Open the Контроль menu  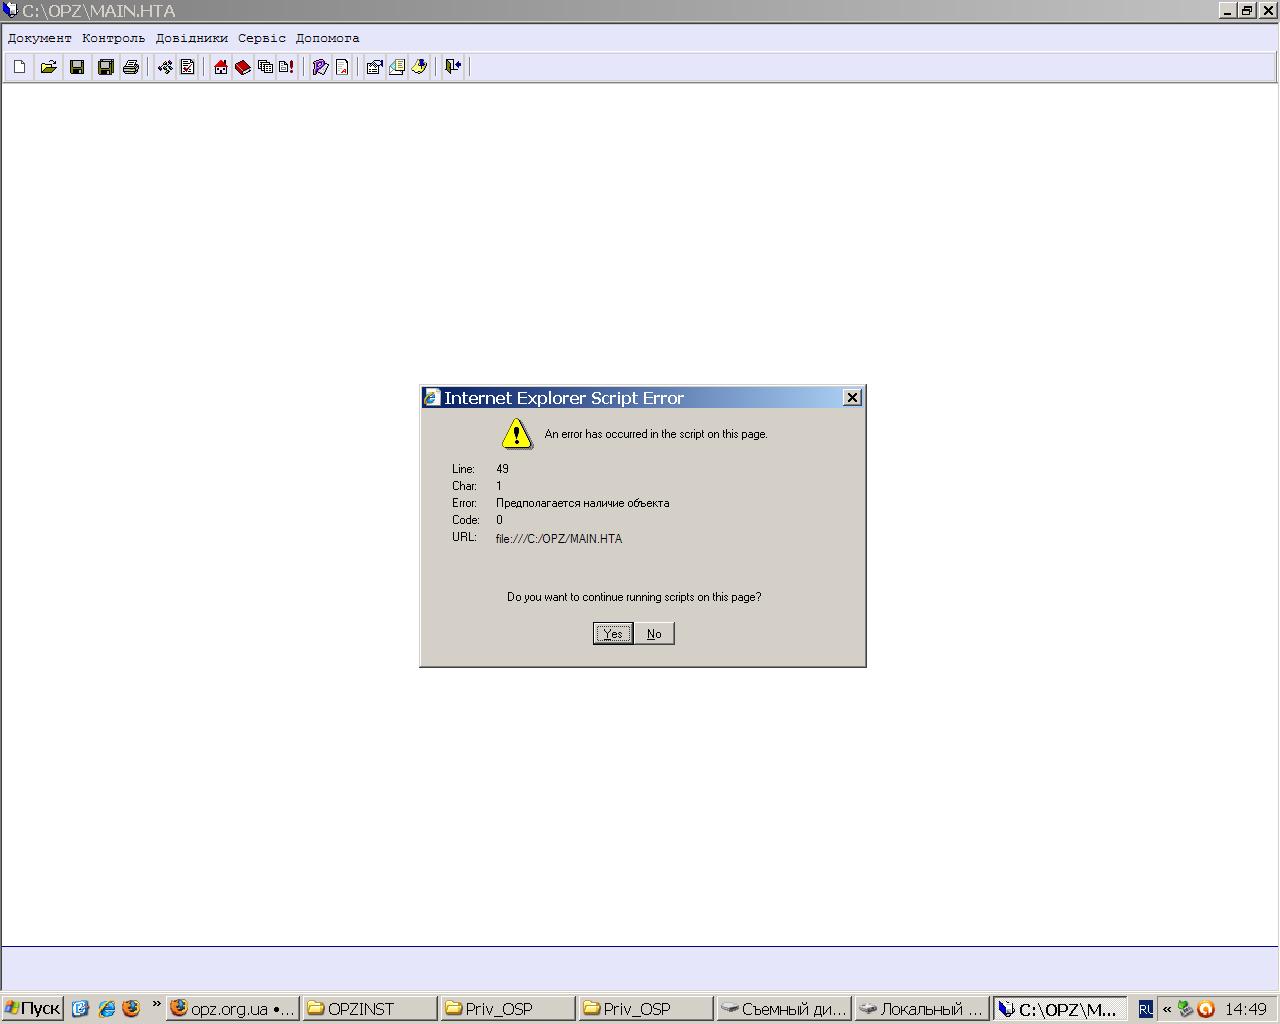coord(113,38)
